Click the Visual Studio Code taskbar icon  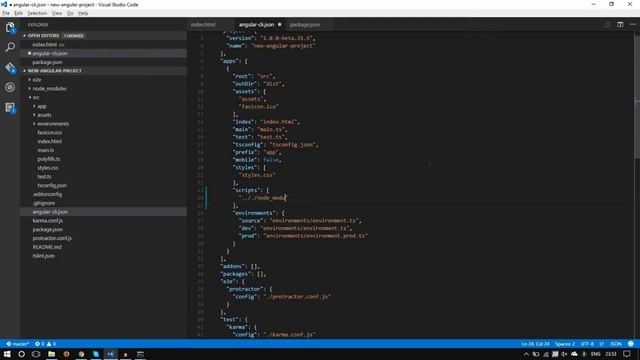click(111, 354)
